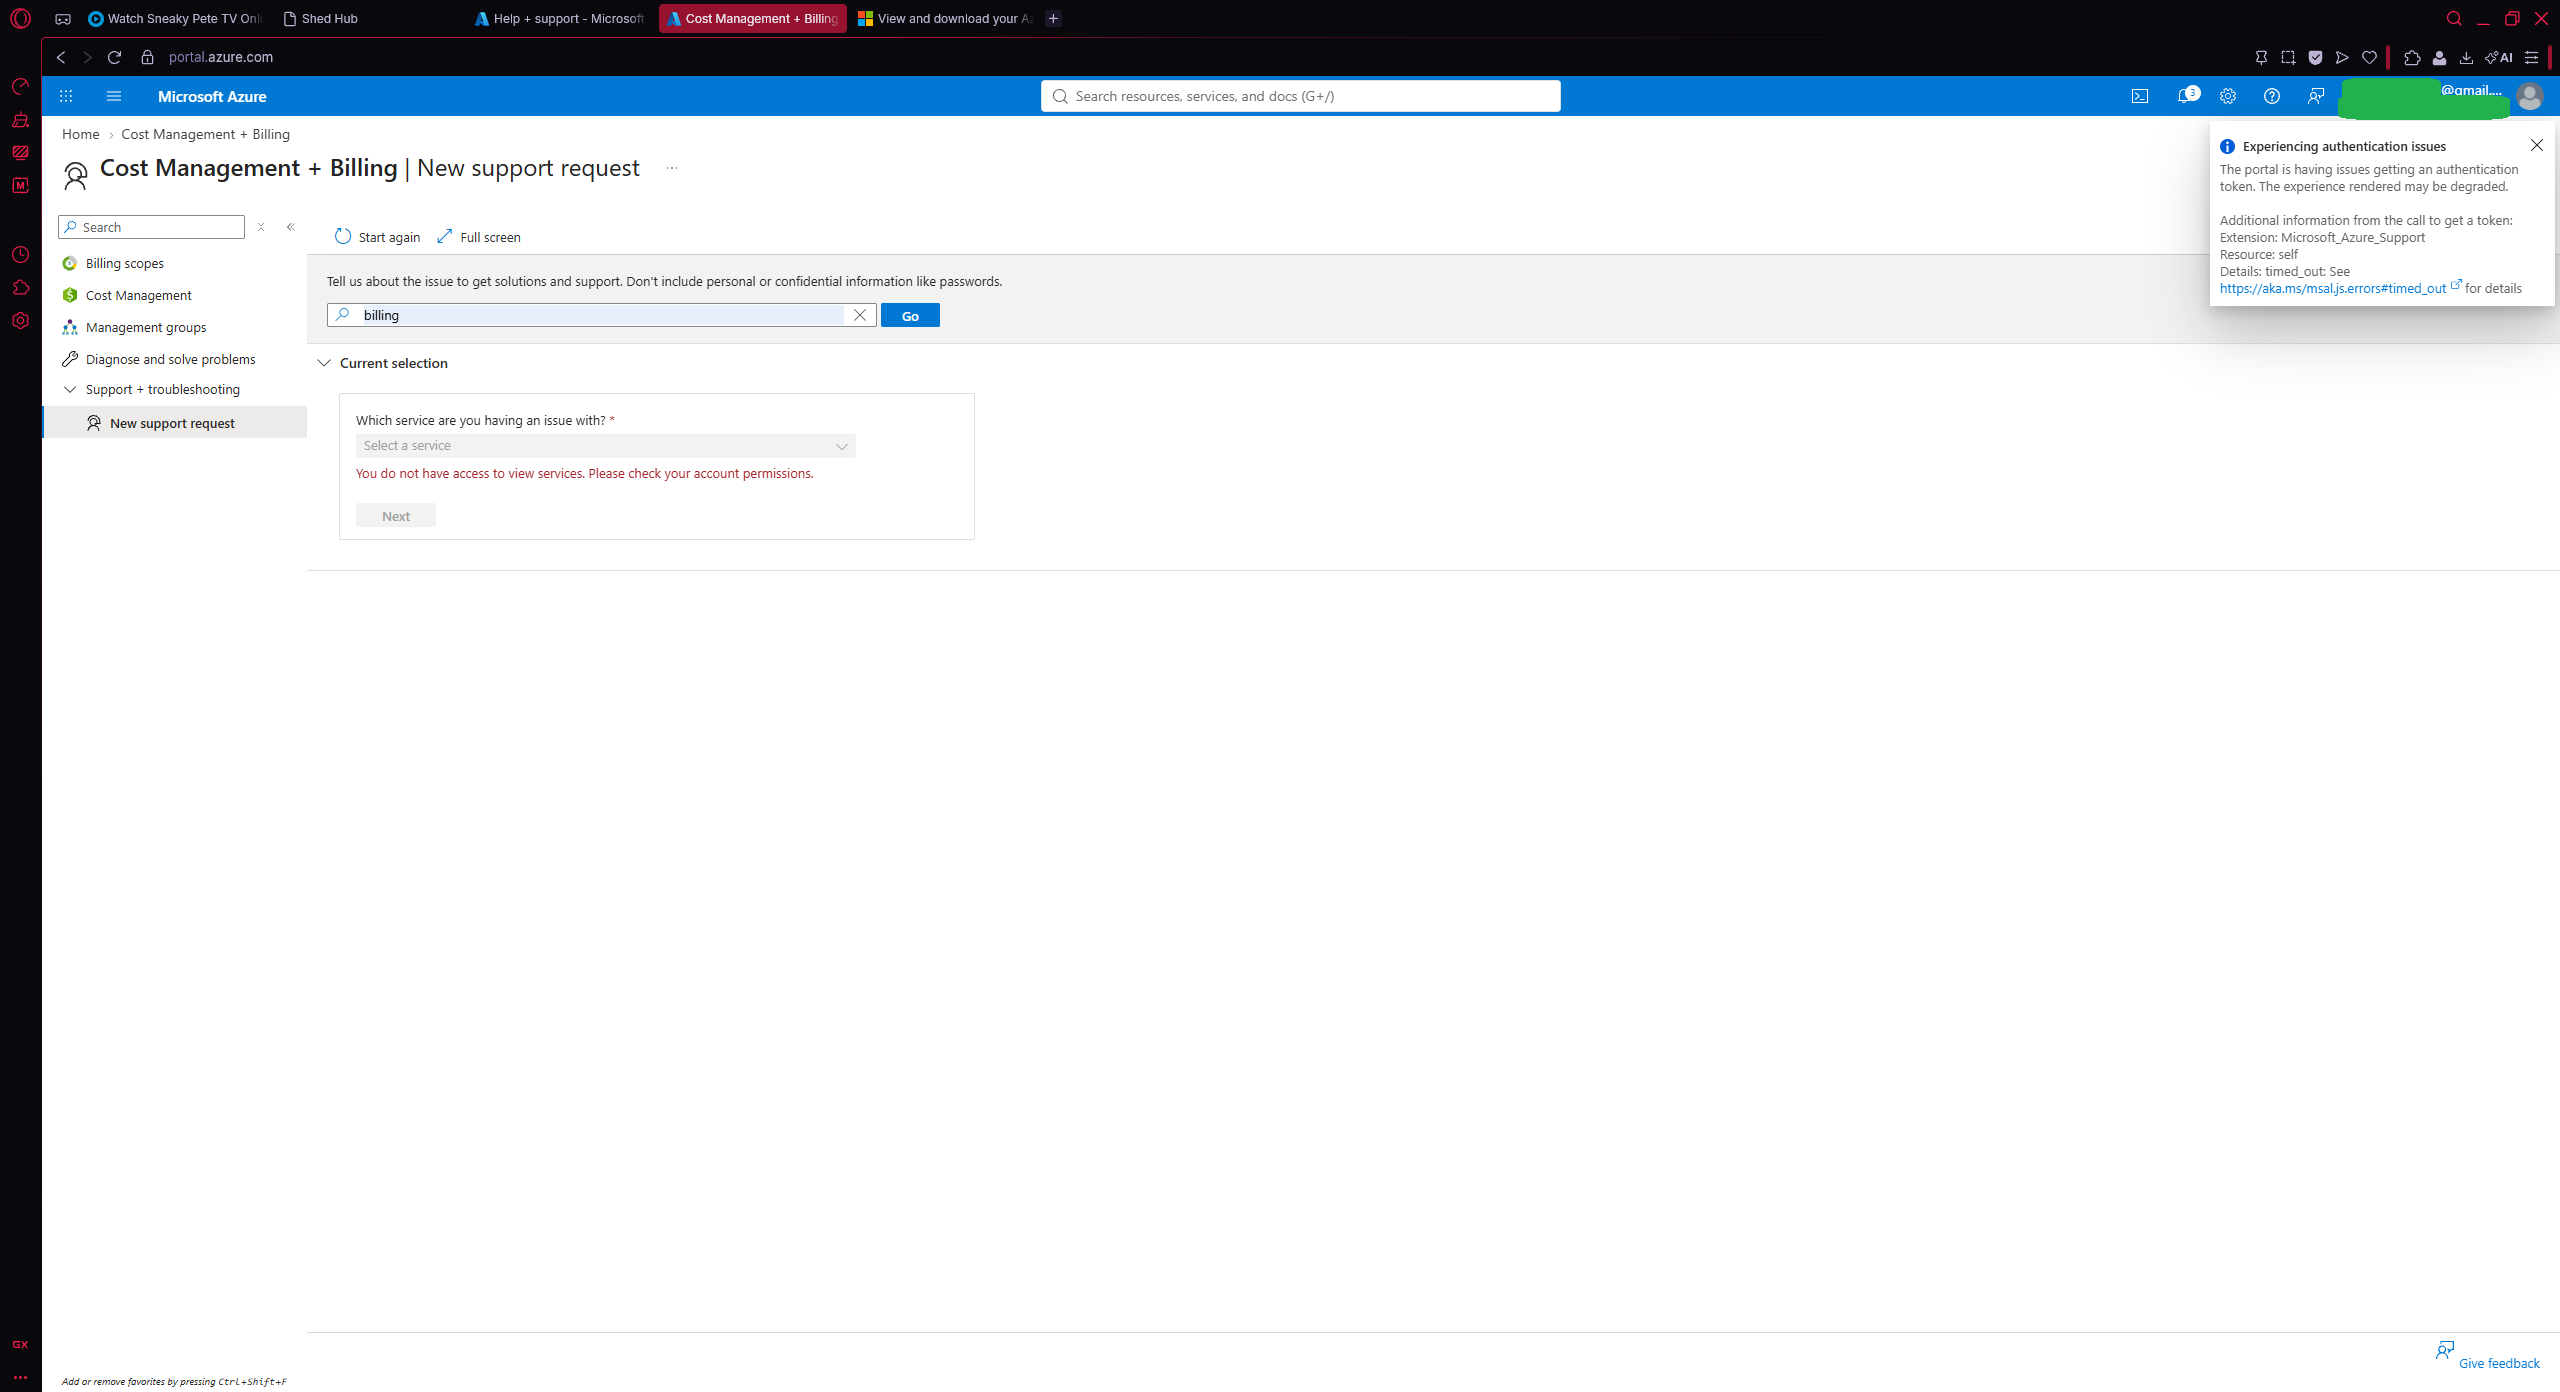Screen dimensions: 2560x1392
Task: Open the browser downloads icon
Action: (x=2466, y=57)
